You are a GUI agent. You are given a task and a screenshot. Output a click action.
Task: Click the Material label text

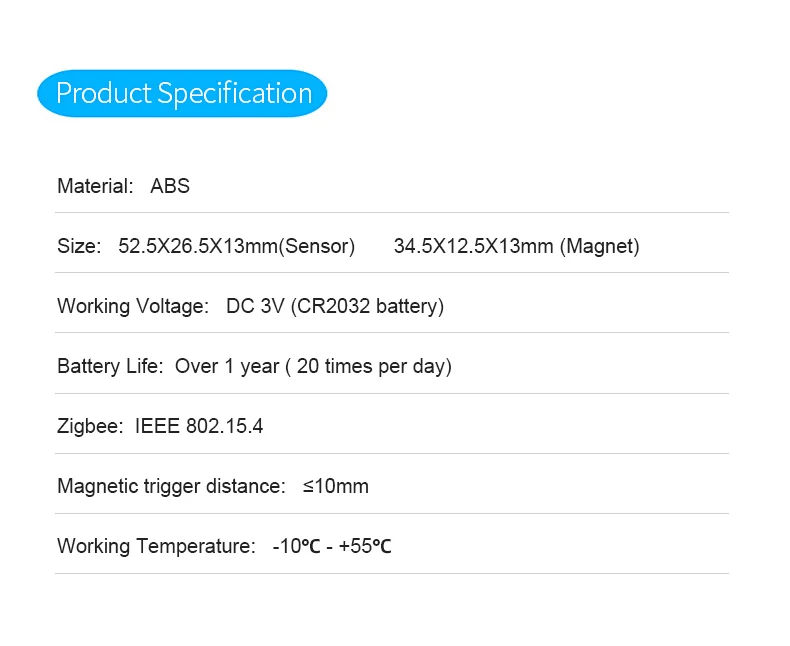tap(94, 186)
